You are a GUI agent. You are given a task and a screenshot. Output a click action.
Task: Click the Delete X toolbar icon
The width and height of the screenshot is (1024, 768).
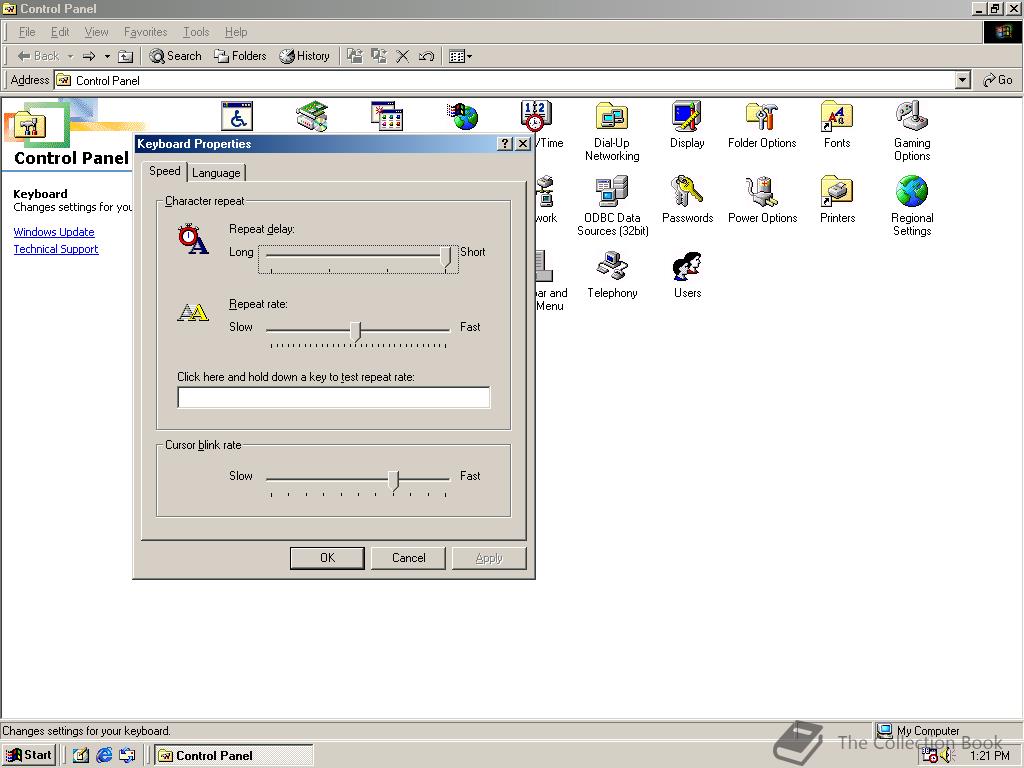(403, 56)
